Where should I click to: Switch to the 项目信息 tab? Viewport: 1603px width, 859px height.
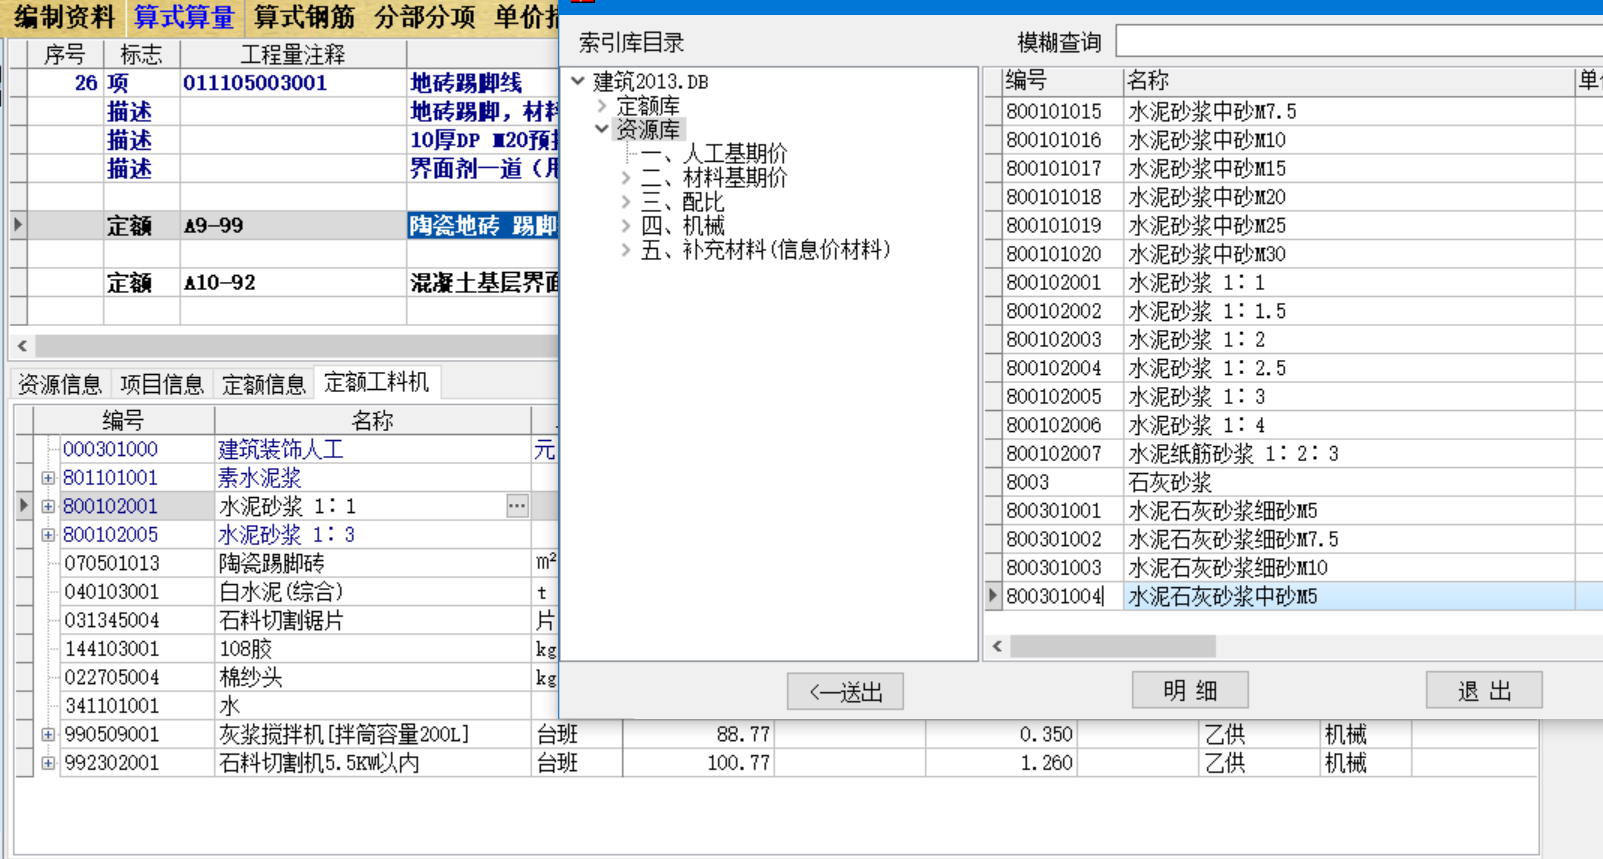click(162, 384)
